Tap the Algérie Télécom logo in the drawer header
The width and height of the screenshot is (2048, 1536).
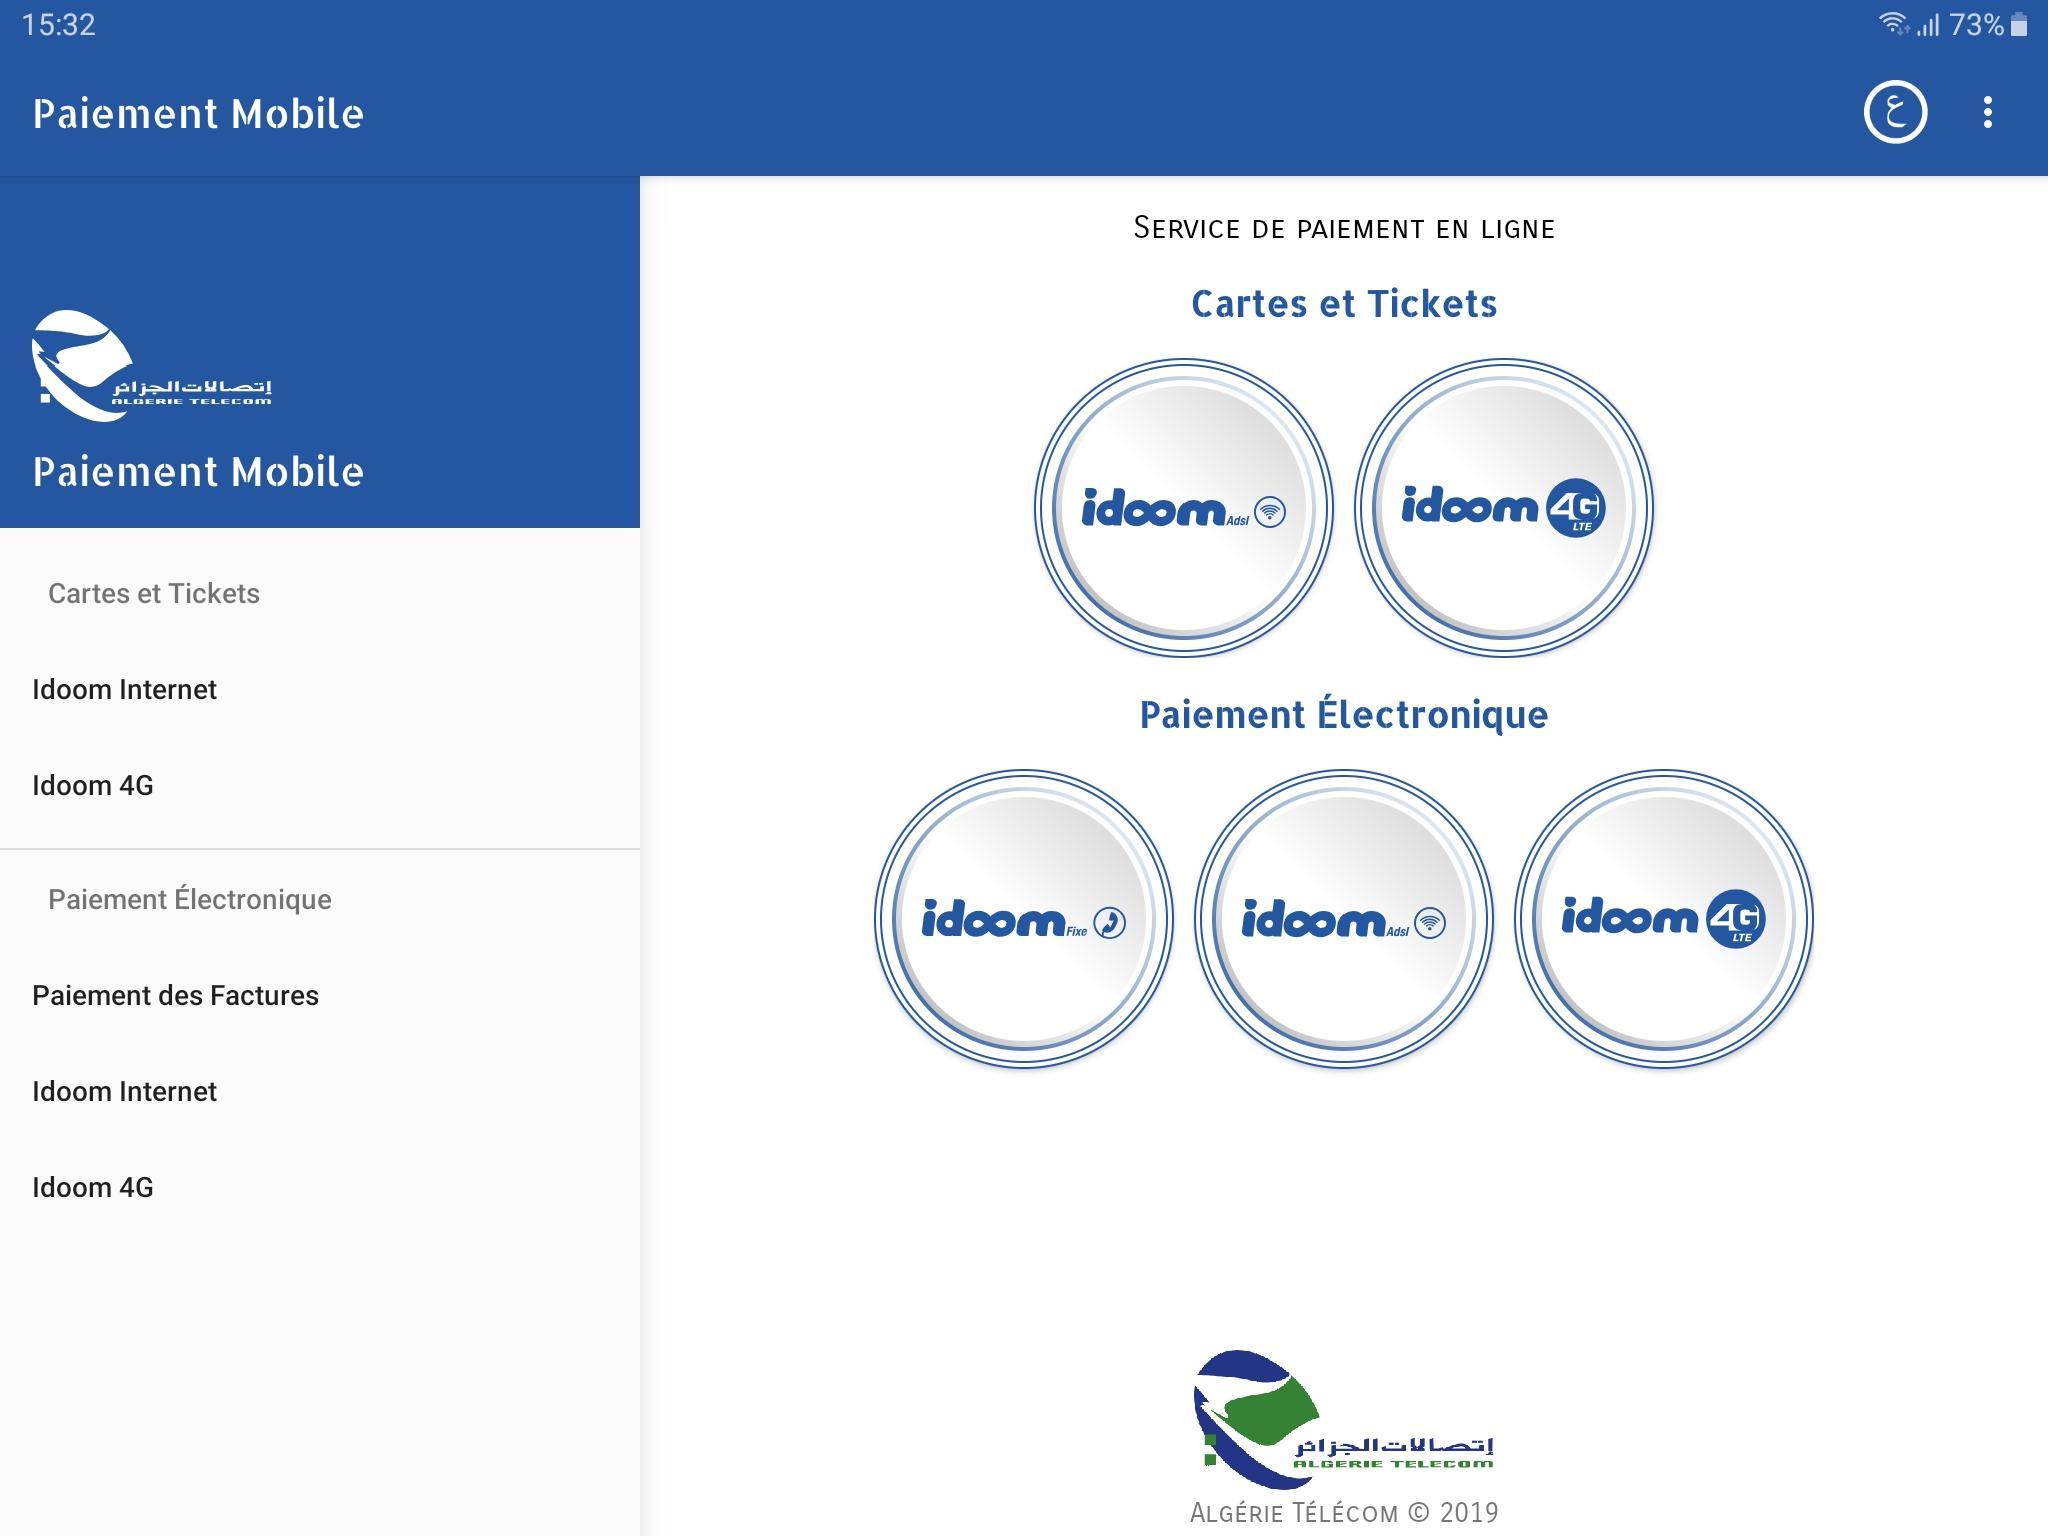[152, 365]
